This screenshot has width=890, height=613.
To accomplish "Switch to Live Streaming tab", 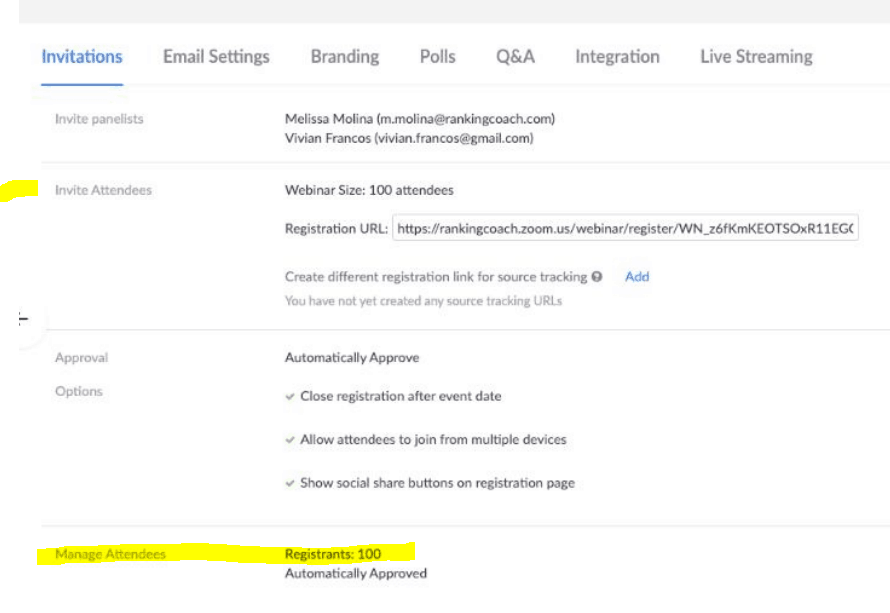I will click(757, 57).
